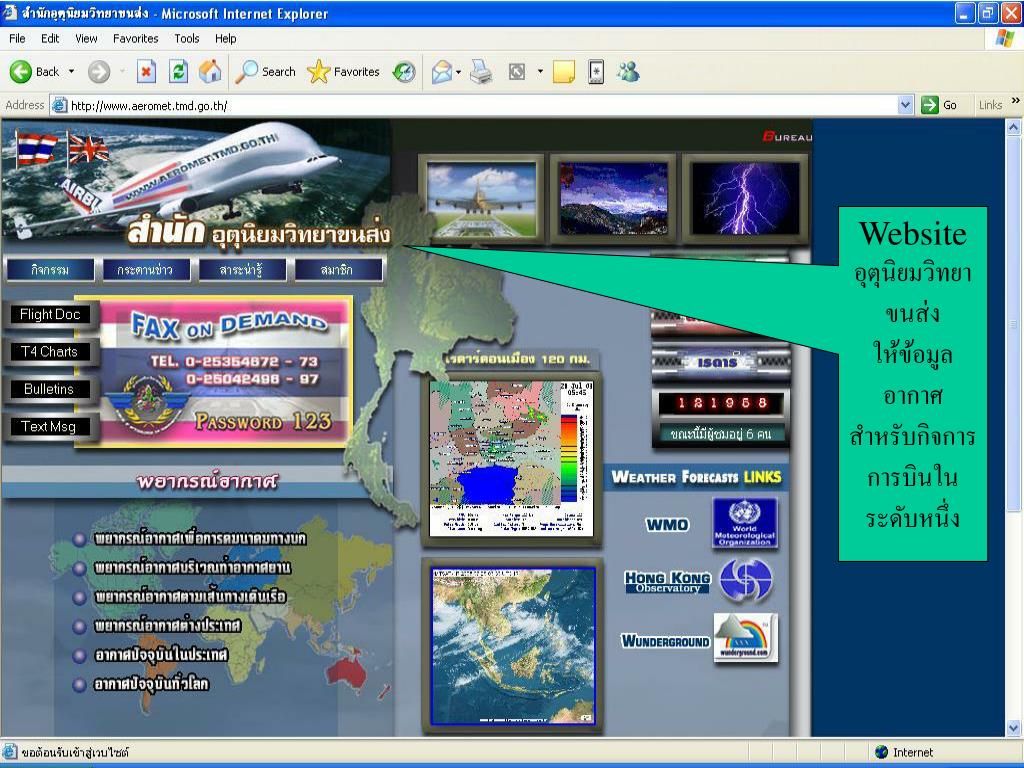1024x768 pixels.
Task: Expand the address bar dropdown arrow
Action: pyautogui.click(x=905, y=105)
